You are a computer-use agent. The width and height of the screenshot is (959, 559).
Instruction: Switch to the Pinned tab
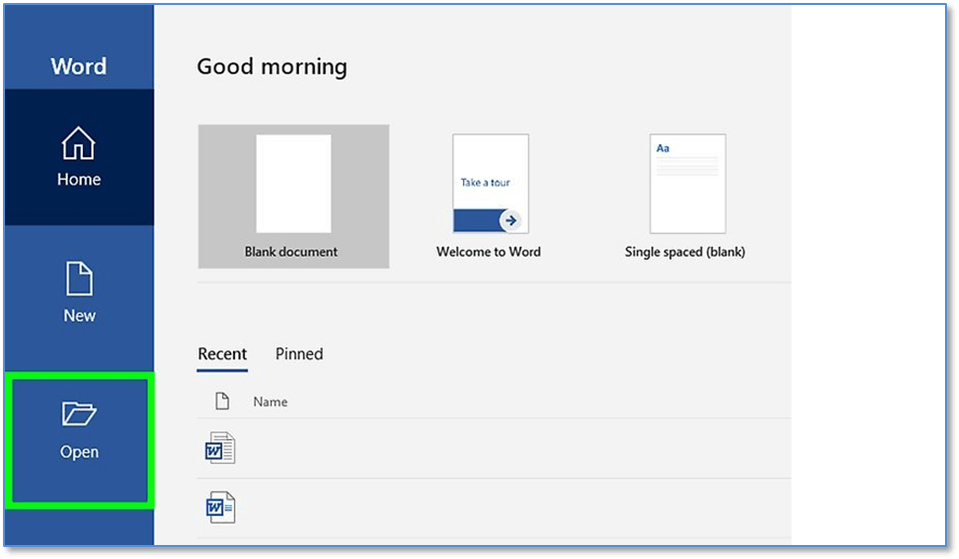[x=299, y=354]
